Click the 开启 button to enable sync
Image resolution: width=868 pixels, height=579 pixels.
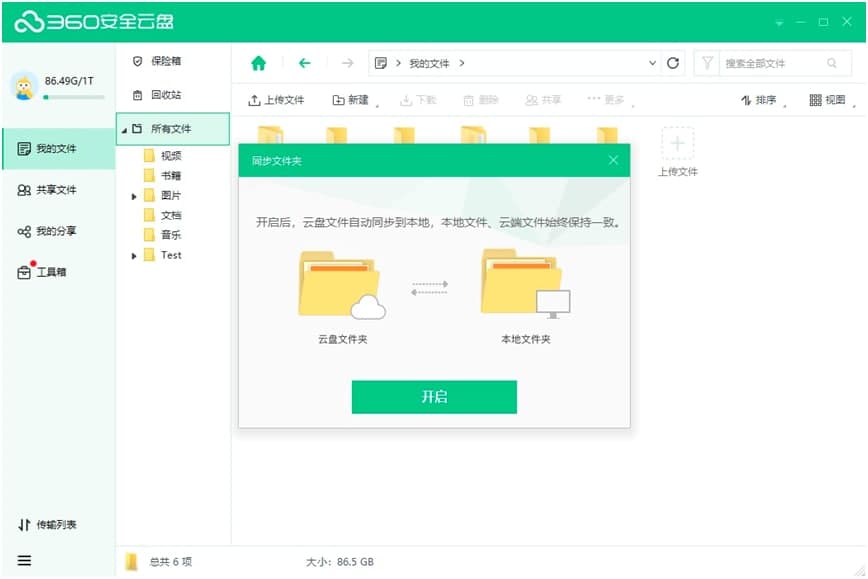click(x=434, y=397)
